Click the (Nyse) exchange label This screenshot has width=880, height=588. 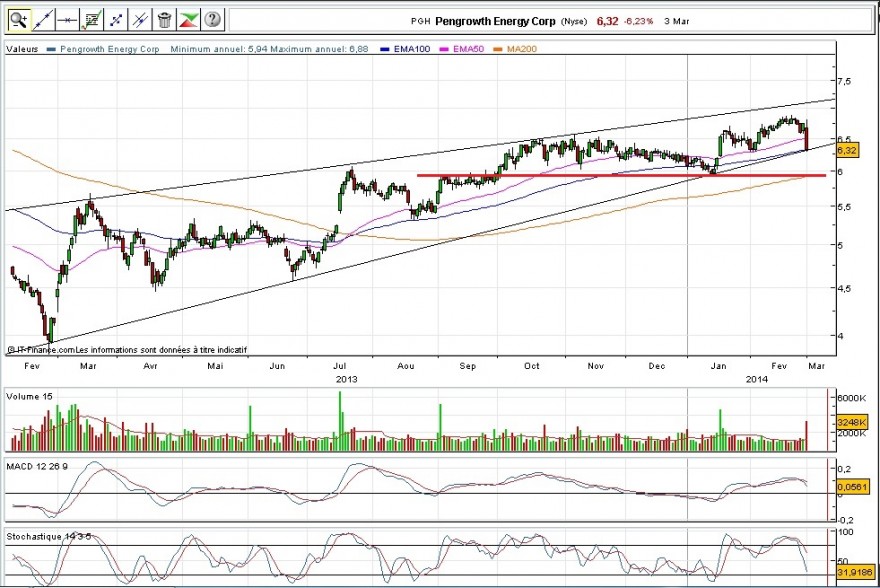(x=574, y=21)
